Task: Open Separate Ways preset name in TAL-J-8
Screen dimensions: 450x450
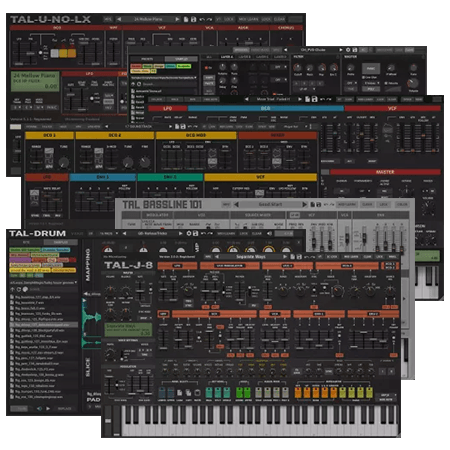Action: click(251, 257)
